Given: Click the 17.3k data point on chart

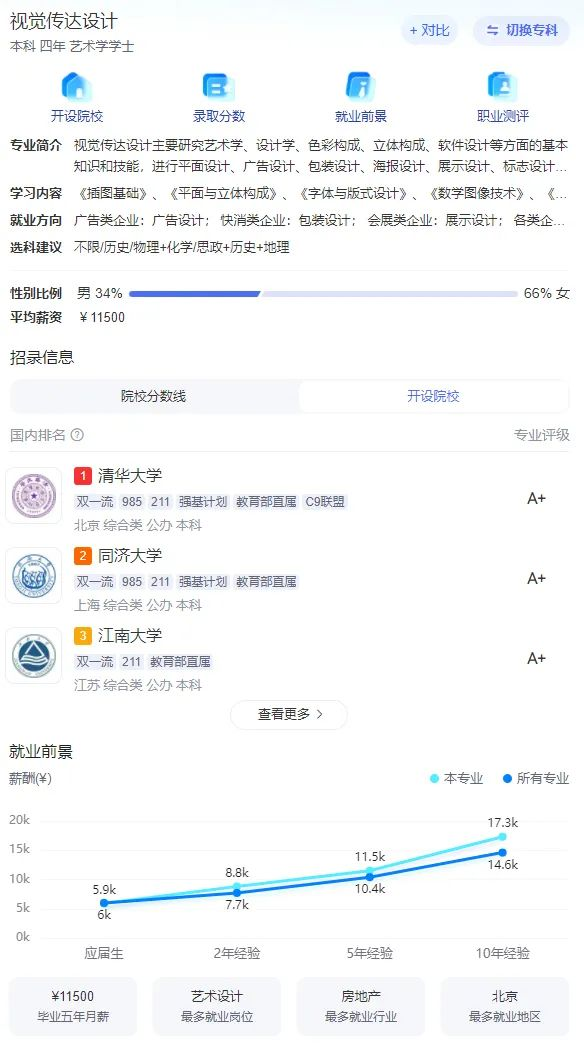Looking at the screenshot, I should [x=502, y=837].
